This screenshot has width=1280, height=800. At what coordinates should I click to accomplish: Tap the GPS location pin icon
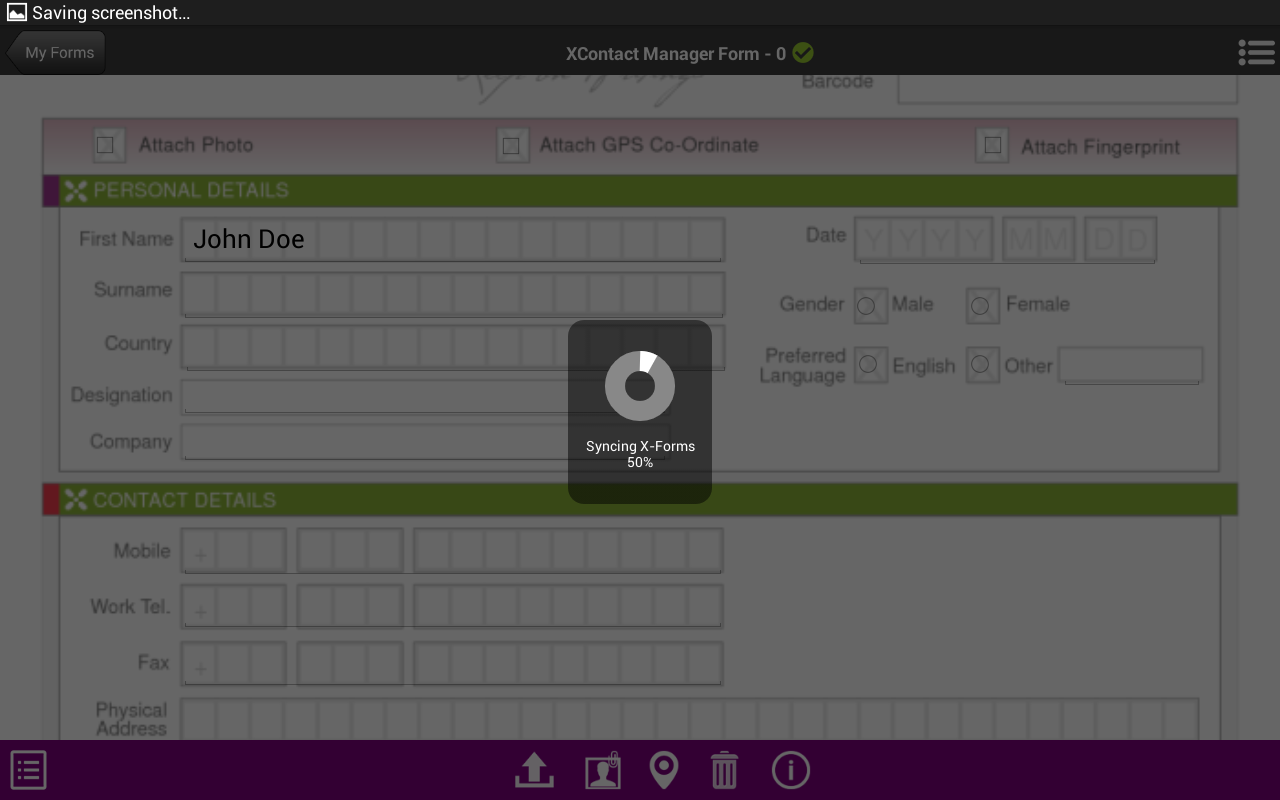664,770
